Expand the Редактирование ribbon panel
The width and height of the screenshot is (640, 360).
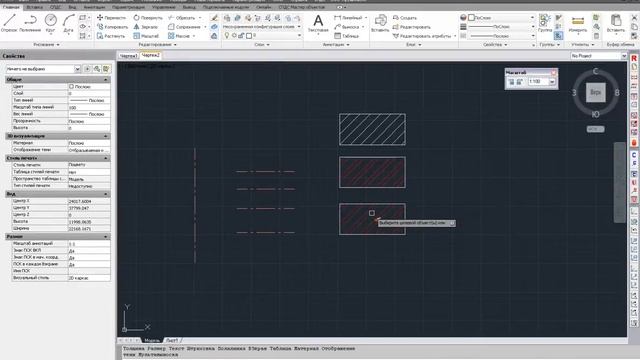[158, 44]
